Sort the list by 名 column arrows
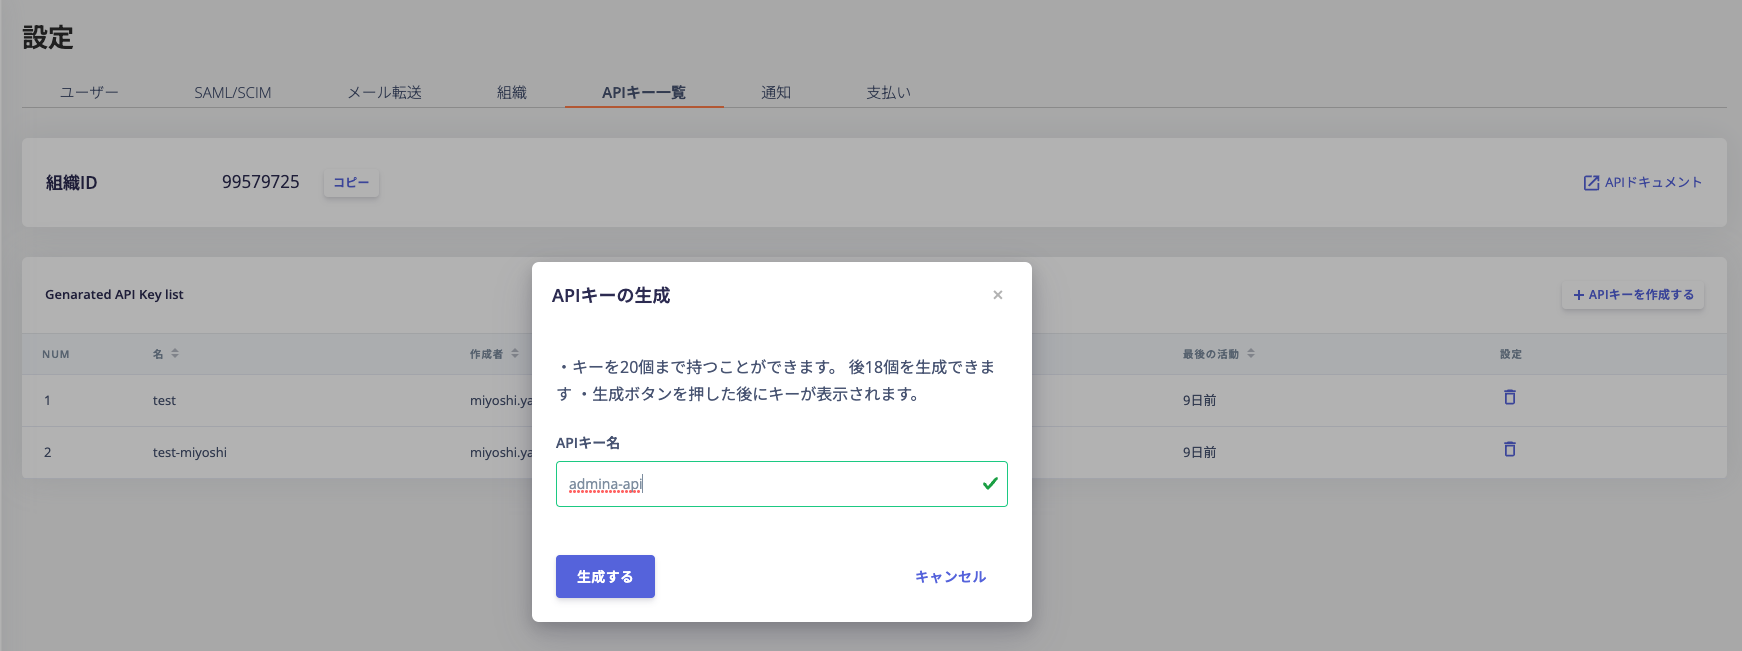Image resolution: width=1742 pixels, height=651 pixels. [175, 353]
